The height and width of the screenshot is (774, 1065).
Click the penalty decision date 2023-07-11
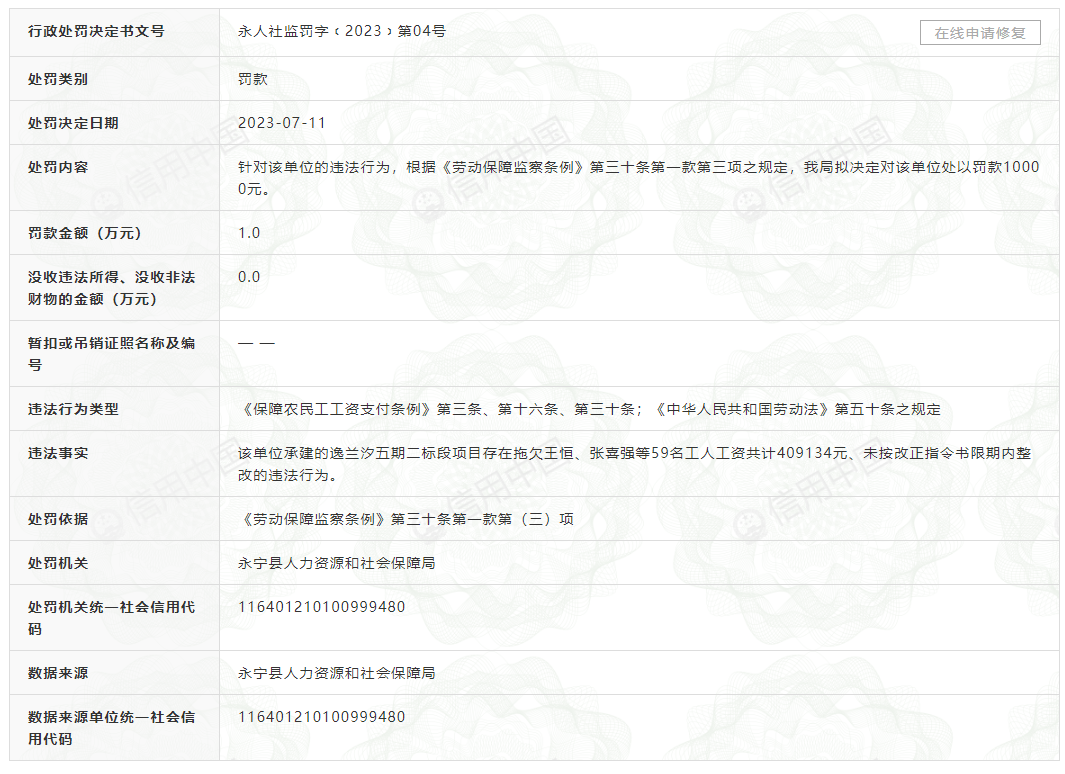[282, 123]
